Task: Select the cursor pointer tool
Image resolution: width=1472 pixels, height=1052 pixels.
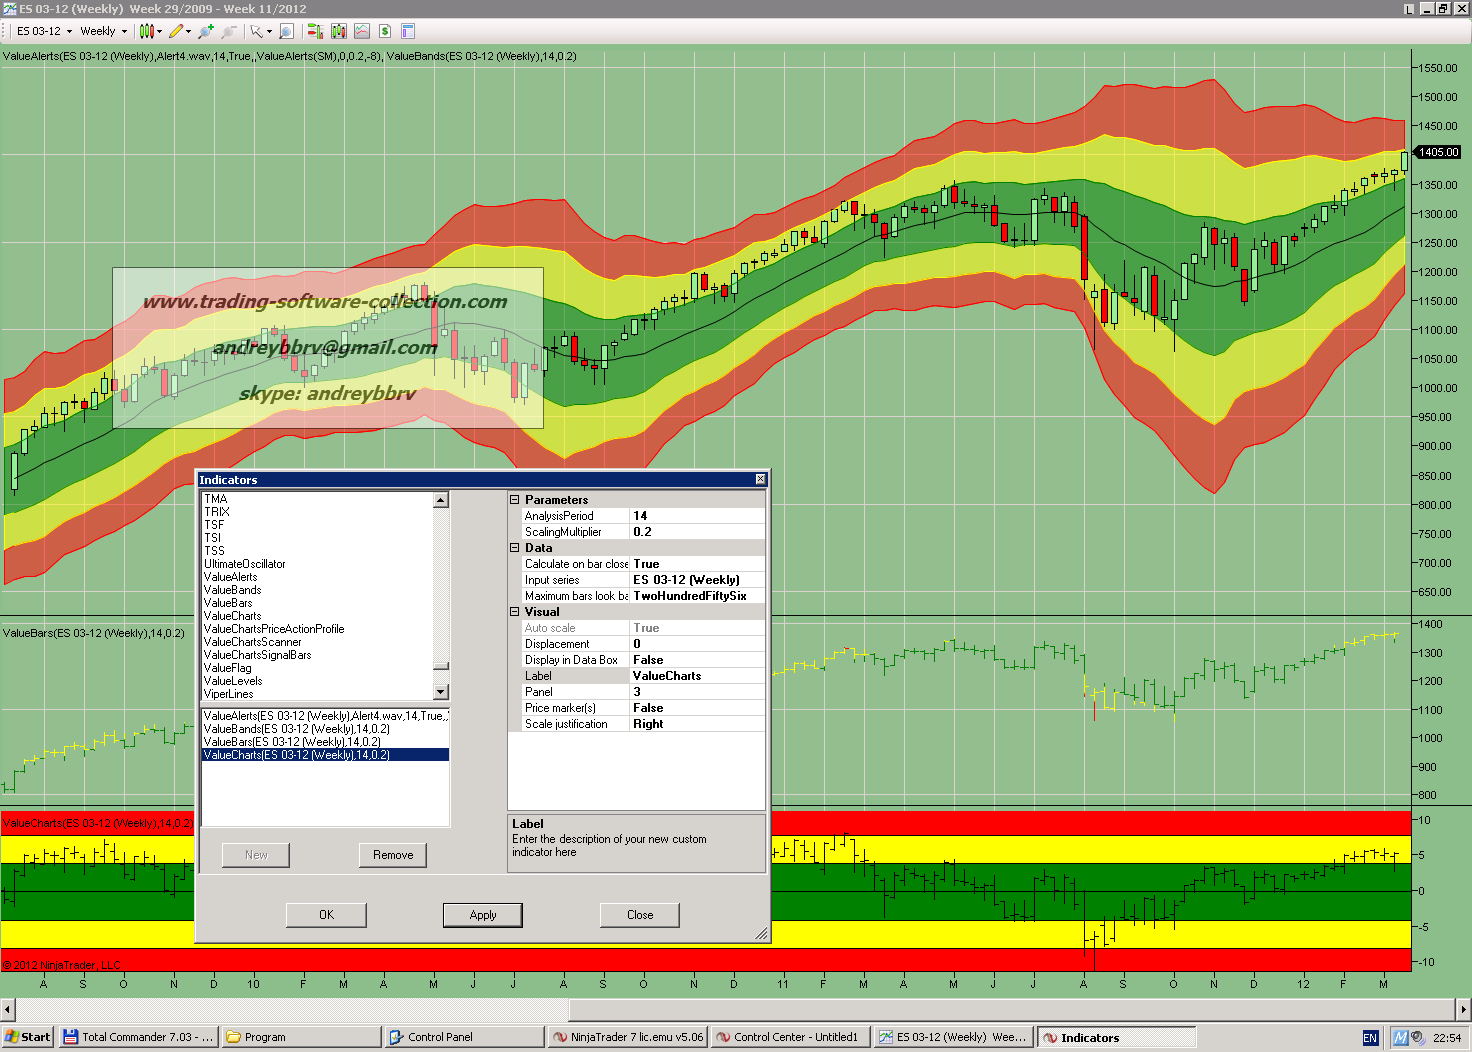Action: (x=257, y=31)
